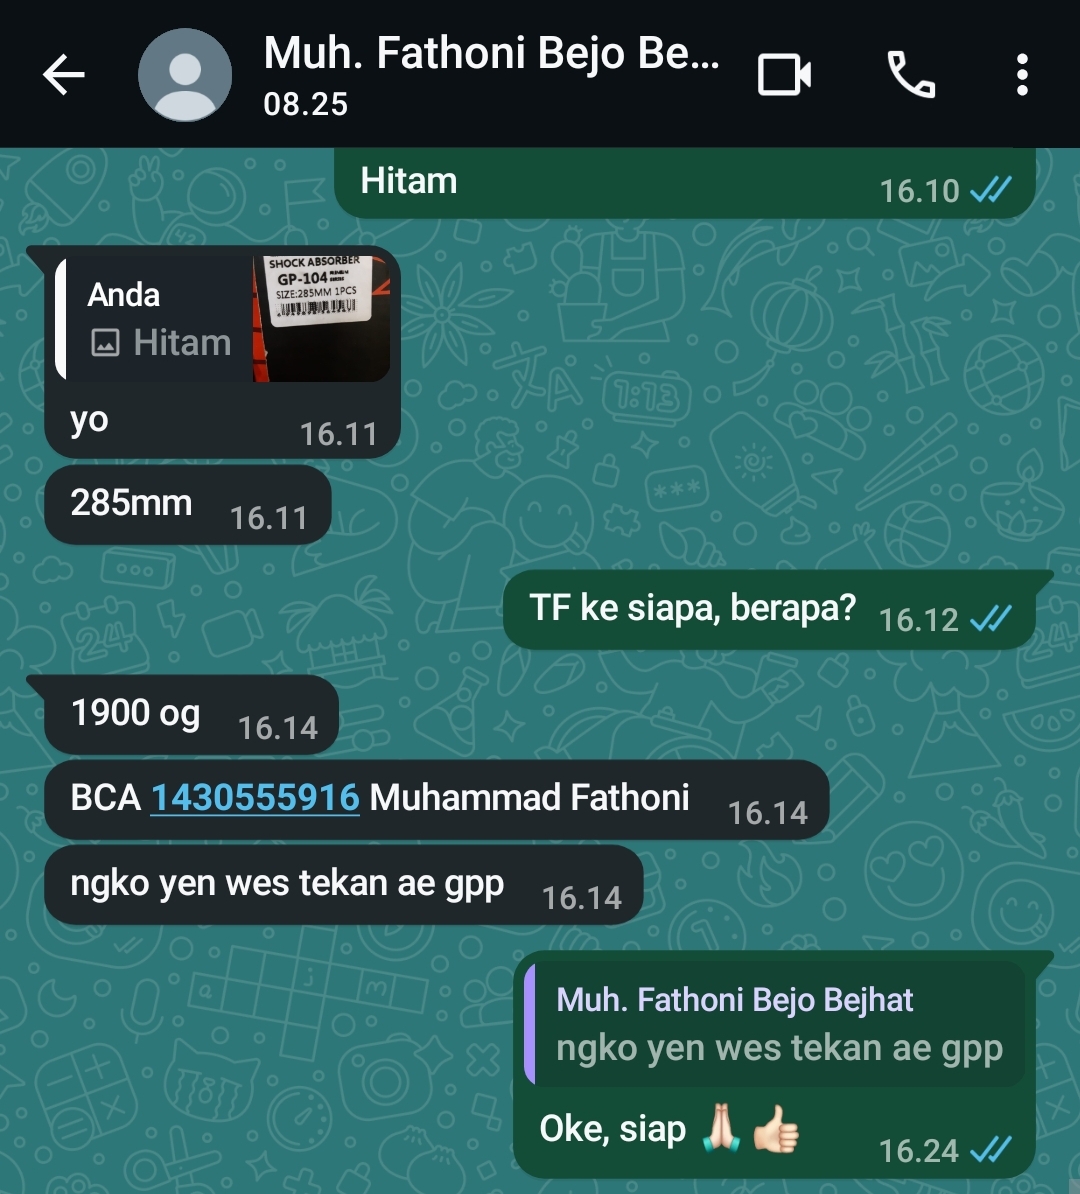The width and height of the screenshot is (1080, 1194).
Task: Select the 'Oke, siap' message
Action: tap(775, 1065)
